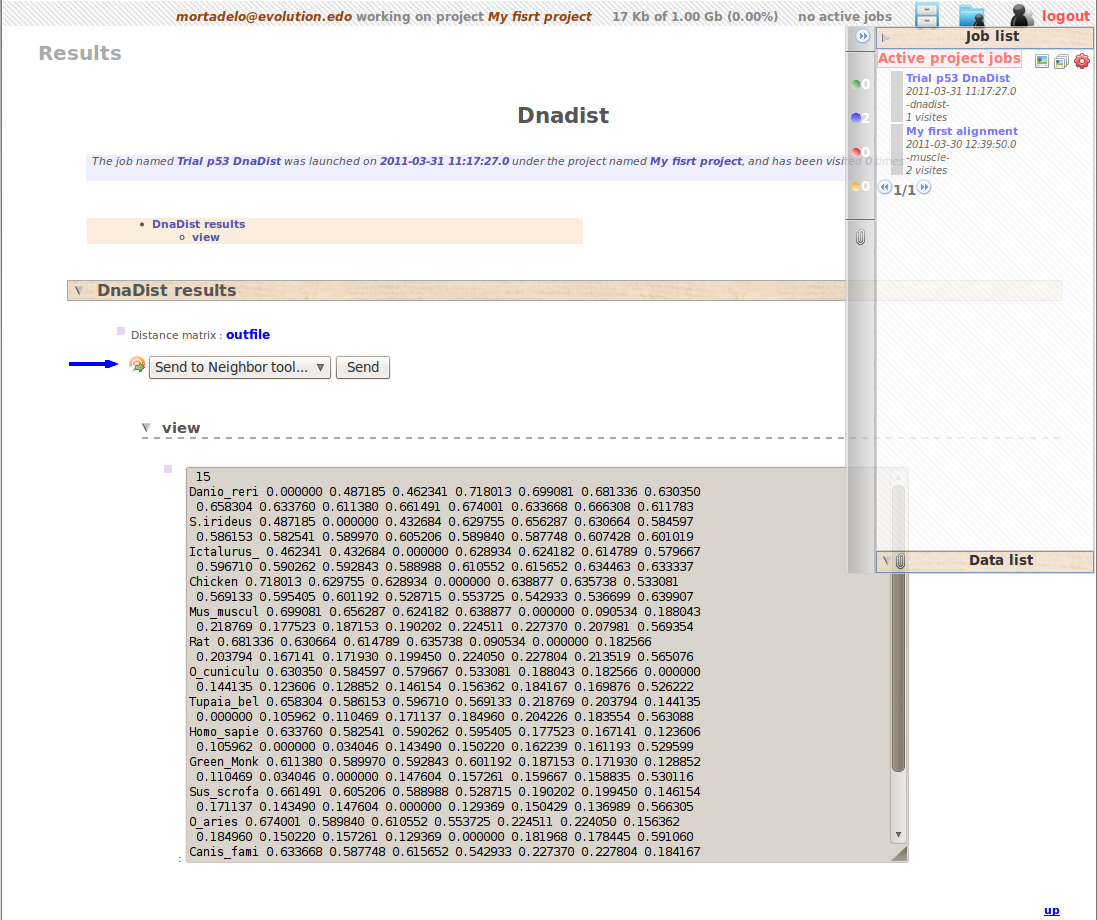Open the Send to Neighbor tool dropdown
This screenshot has width=1097, height=920.
pos(239,367)
